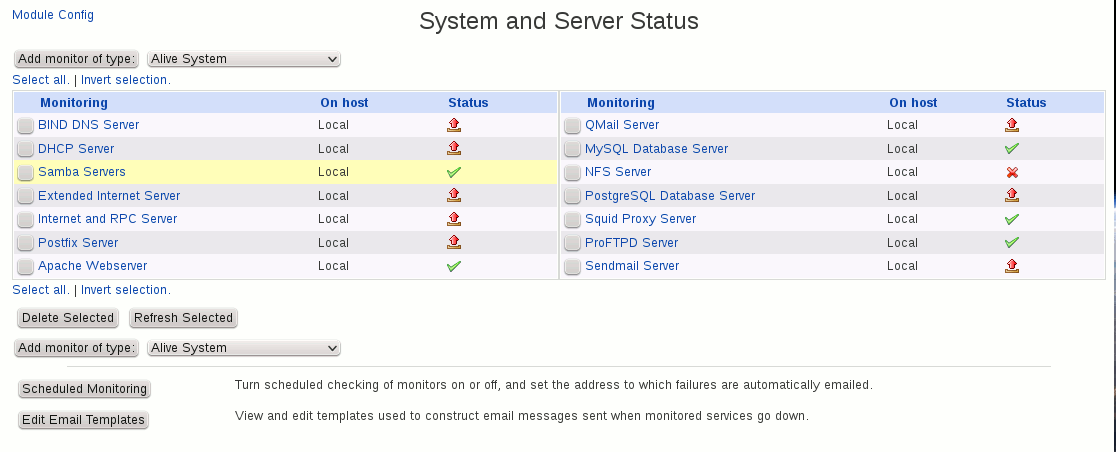Click the Sendmail Server status icon
Viewport: 1116px width, 452px height.
pyautogui.click(x=1012, y=266)
